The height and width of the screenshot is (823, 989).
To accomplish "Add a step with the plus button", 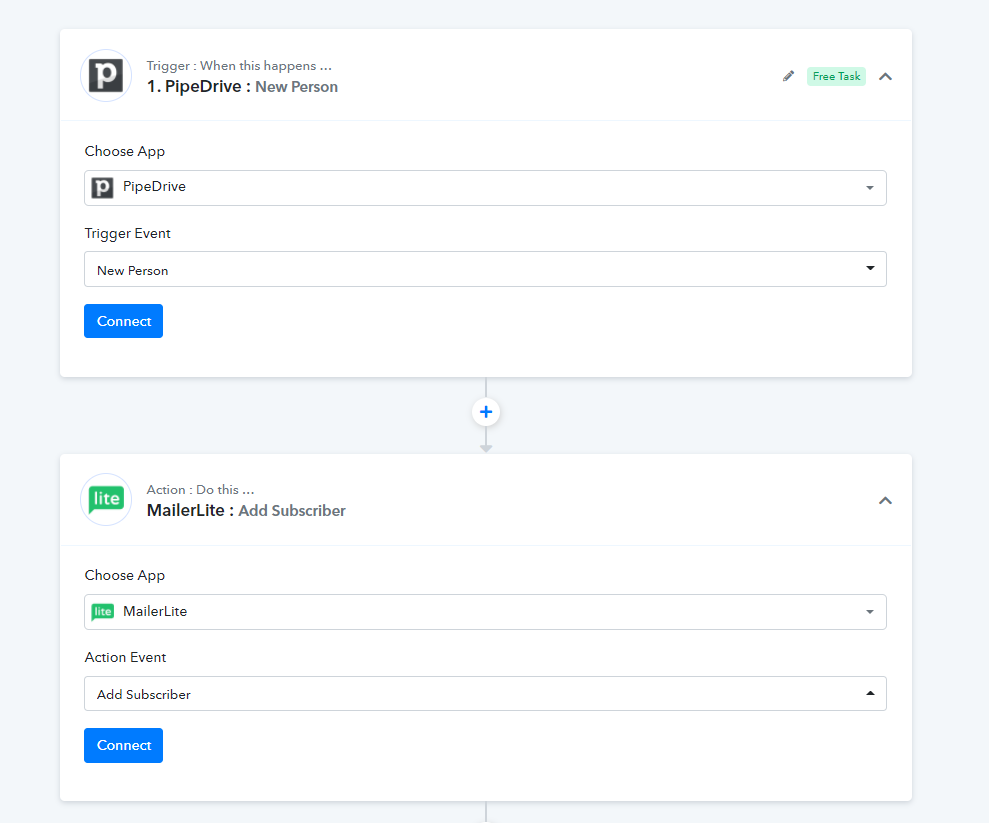I will [x=486, y=412].
